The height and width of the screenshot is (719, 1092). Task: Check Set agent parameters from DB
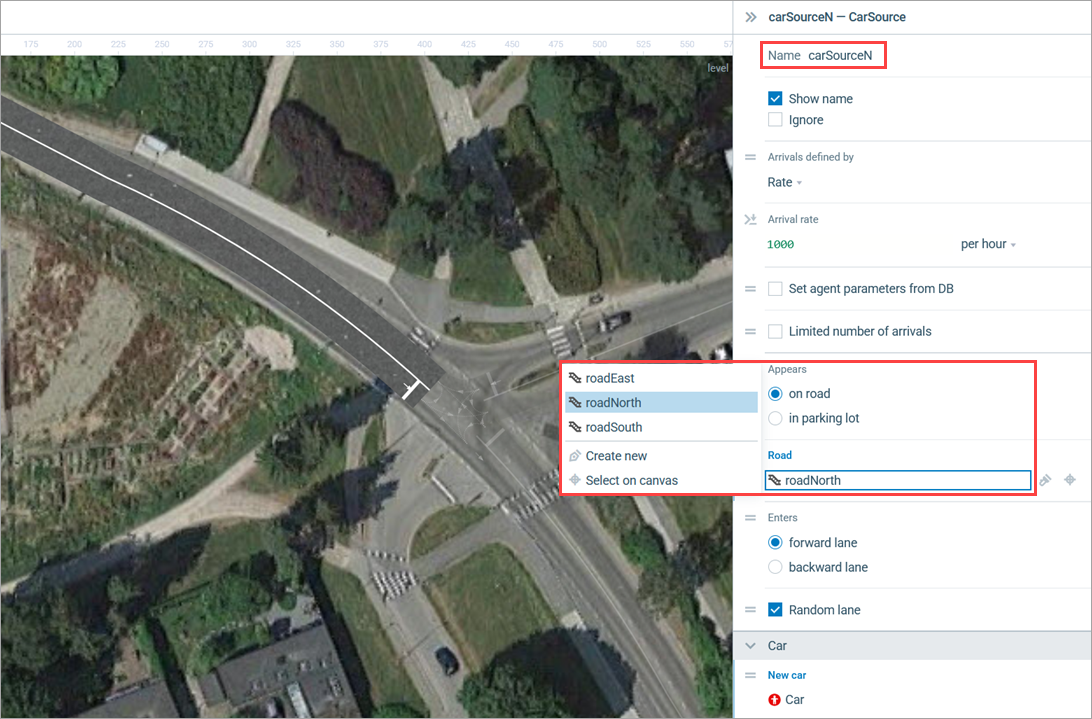pyautogui.click(x=775, y=289)
